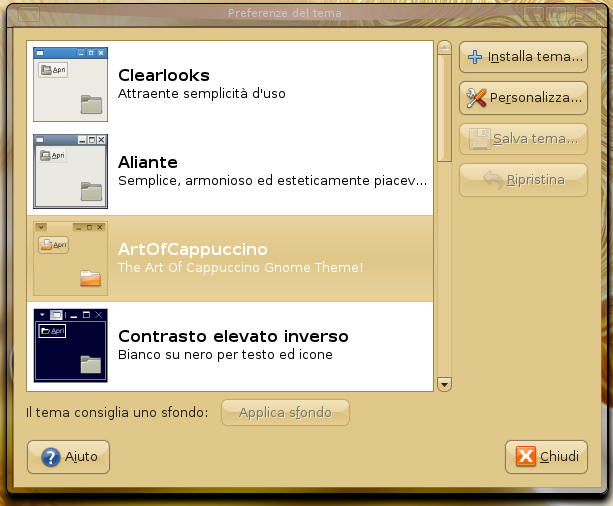Open the Installa tema dialog
This screenshot has height=506, width=613.
tap(523, 57)
